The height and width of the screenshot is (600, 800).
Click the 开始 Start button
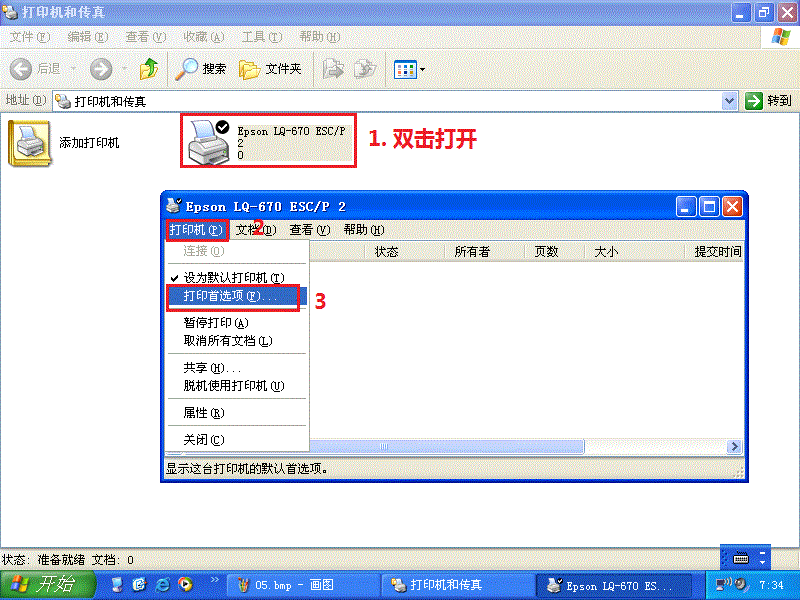pyautogui.click(x=48, y=585)
